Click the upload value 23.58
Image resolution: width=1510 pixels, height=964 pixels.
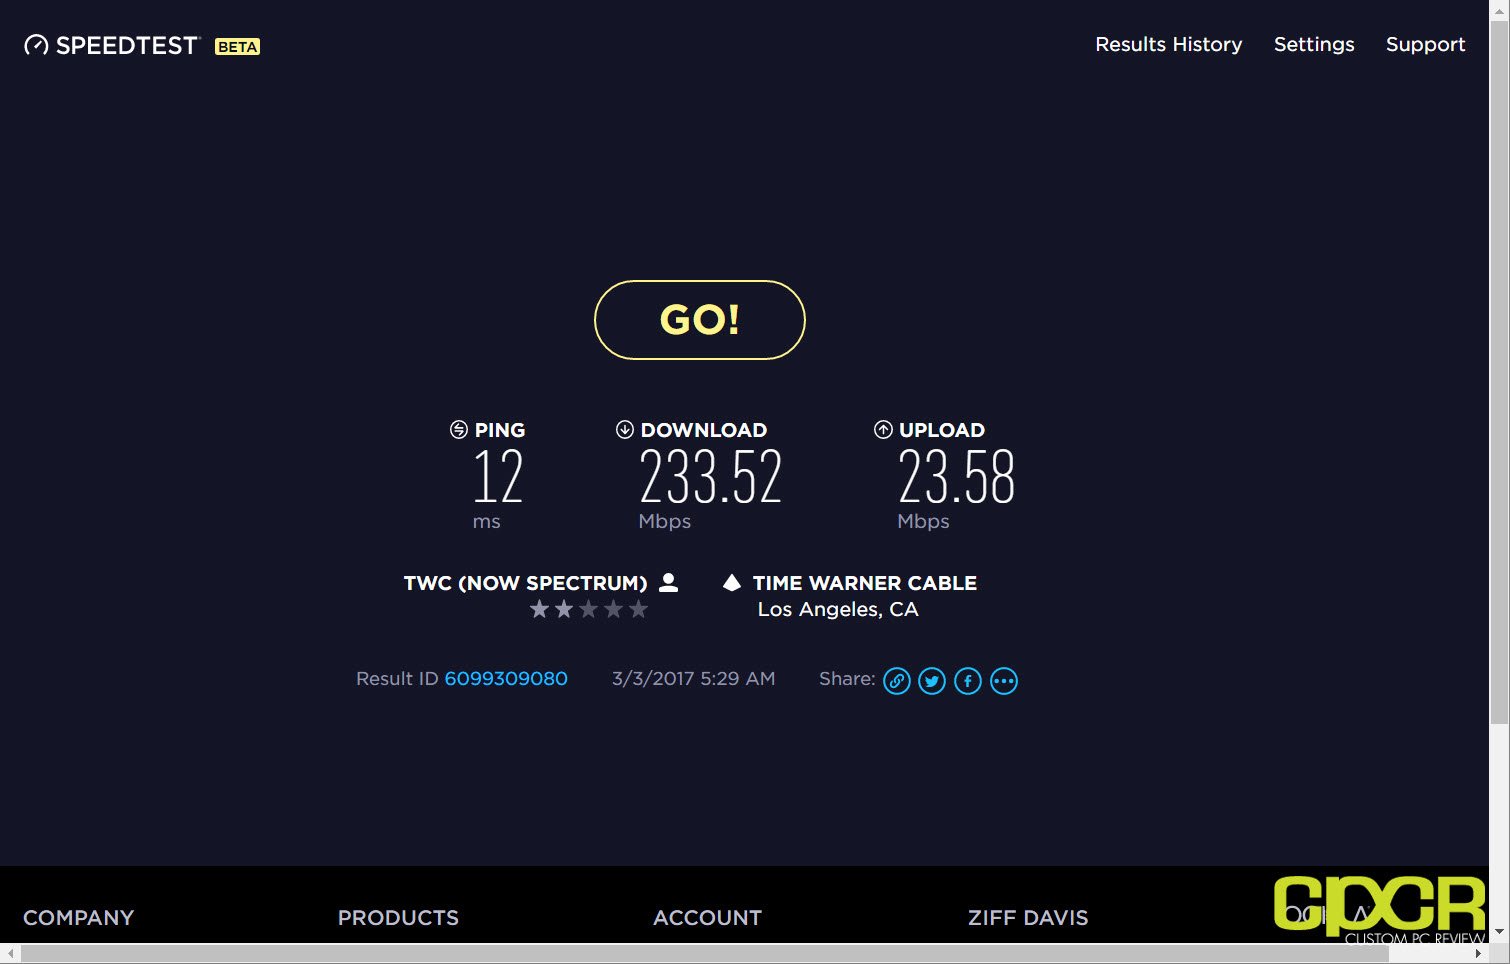(x=957, y=476)
